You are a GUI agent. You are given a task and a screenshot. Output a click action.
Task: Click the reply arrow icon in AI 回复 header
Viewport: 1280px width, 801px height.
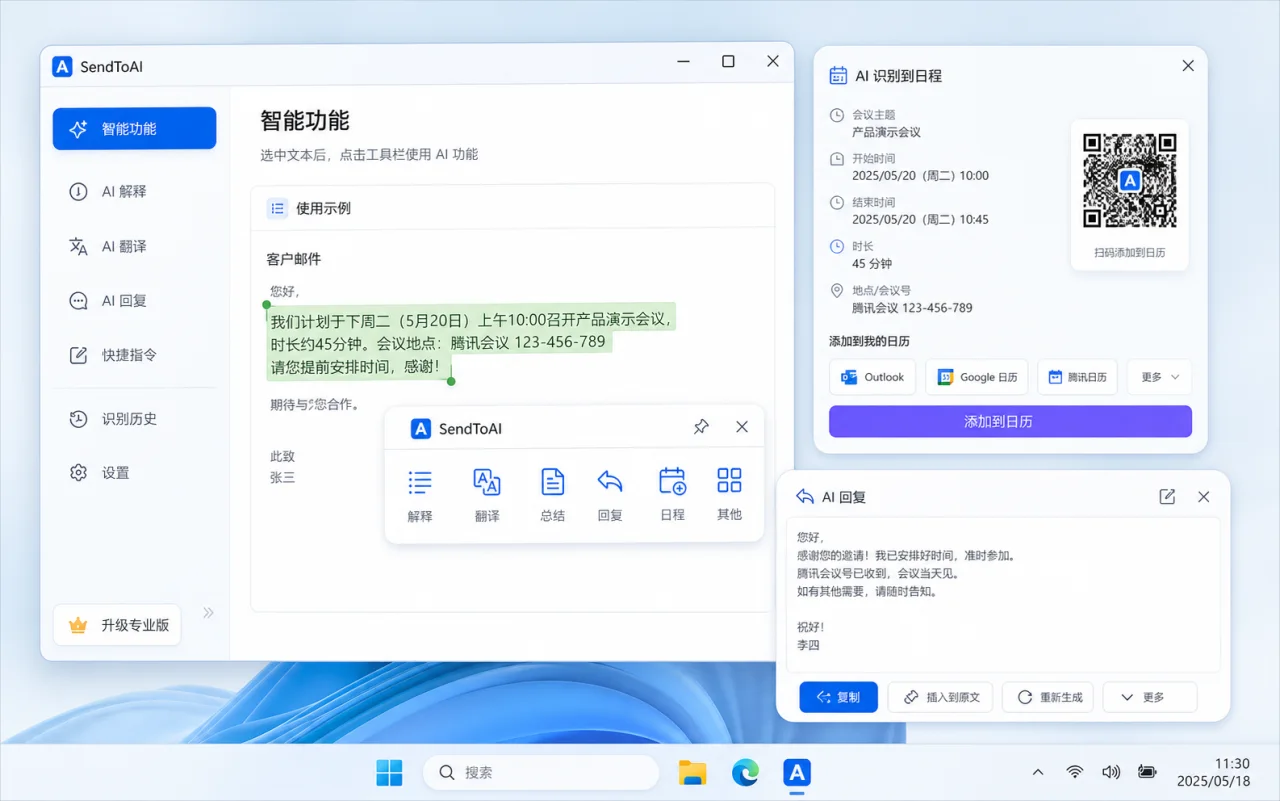805,497
